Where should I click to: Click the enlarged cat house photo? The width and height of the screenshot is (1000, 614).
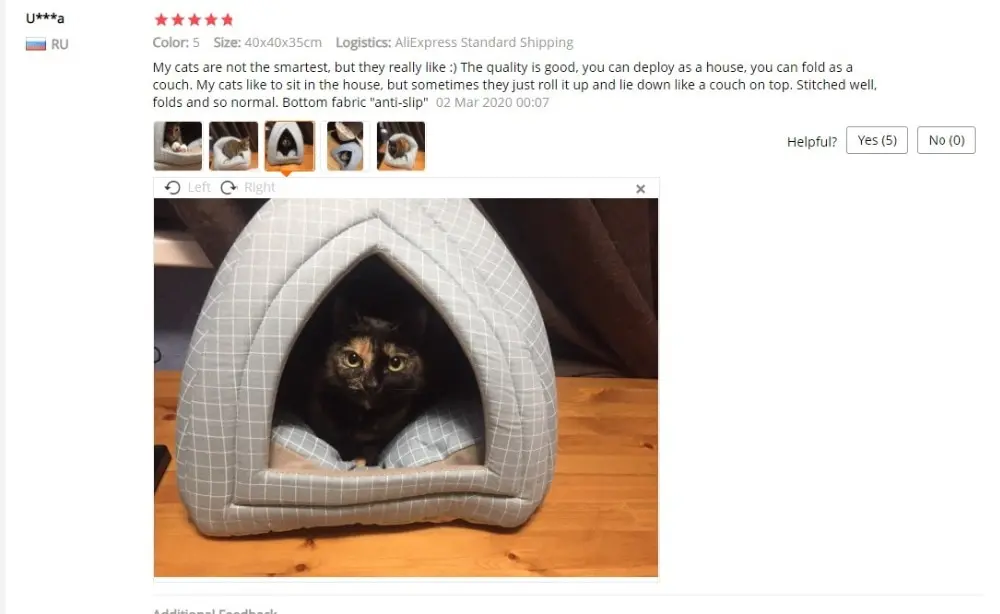(x=406, y=388)
